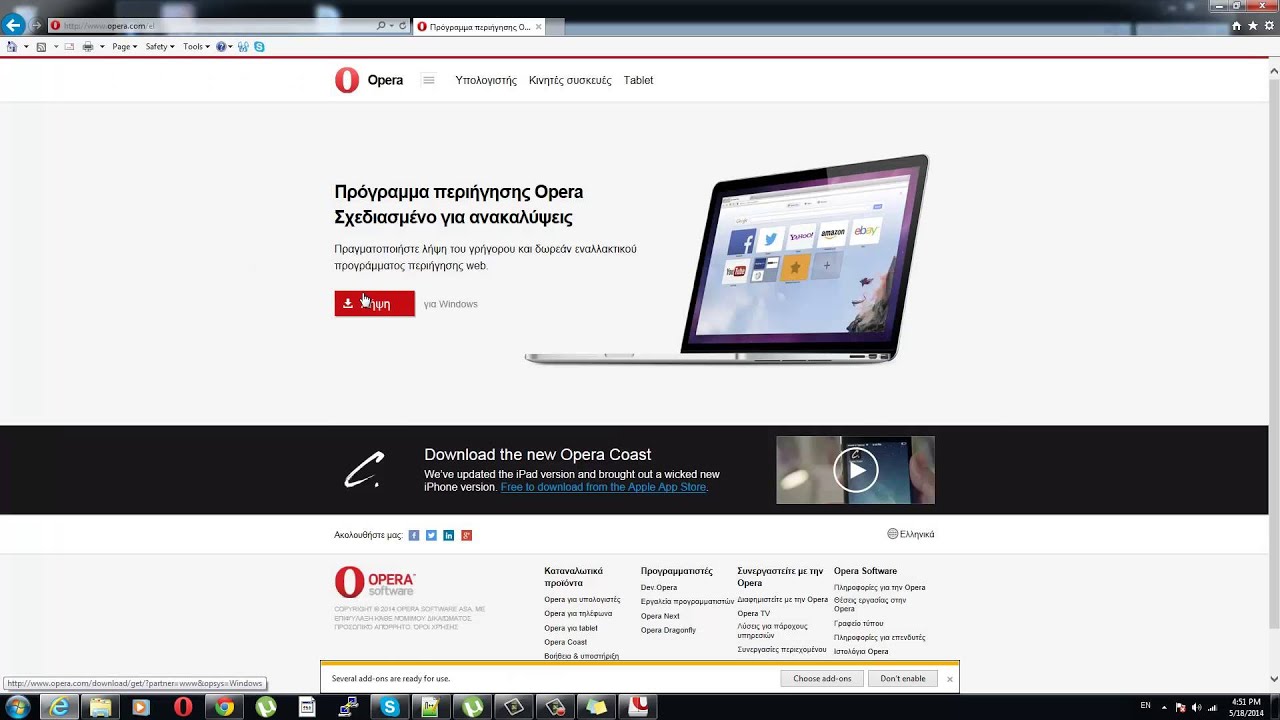Image resolution: width=1280 pixels, height=720 pixels.
Task: Open the IE tools gear icon
Action: click(x=1268, y=26)
